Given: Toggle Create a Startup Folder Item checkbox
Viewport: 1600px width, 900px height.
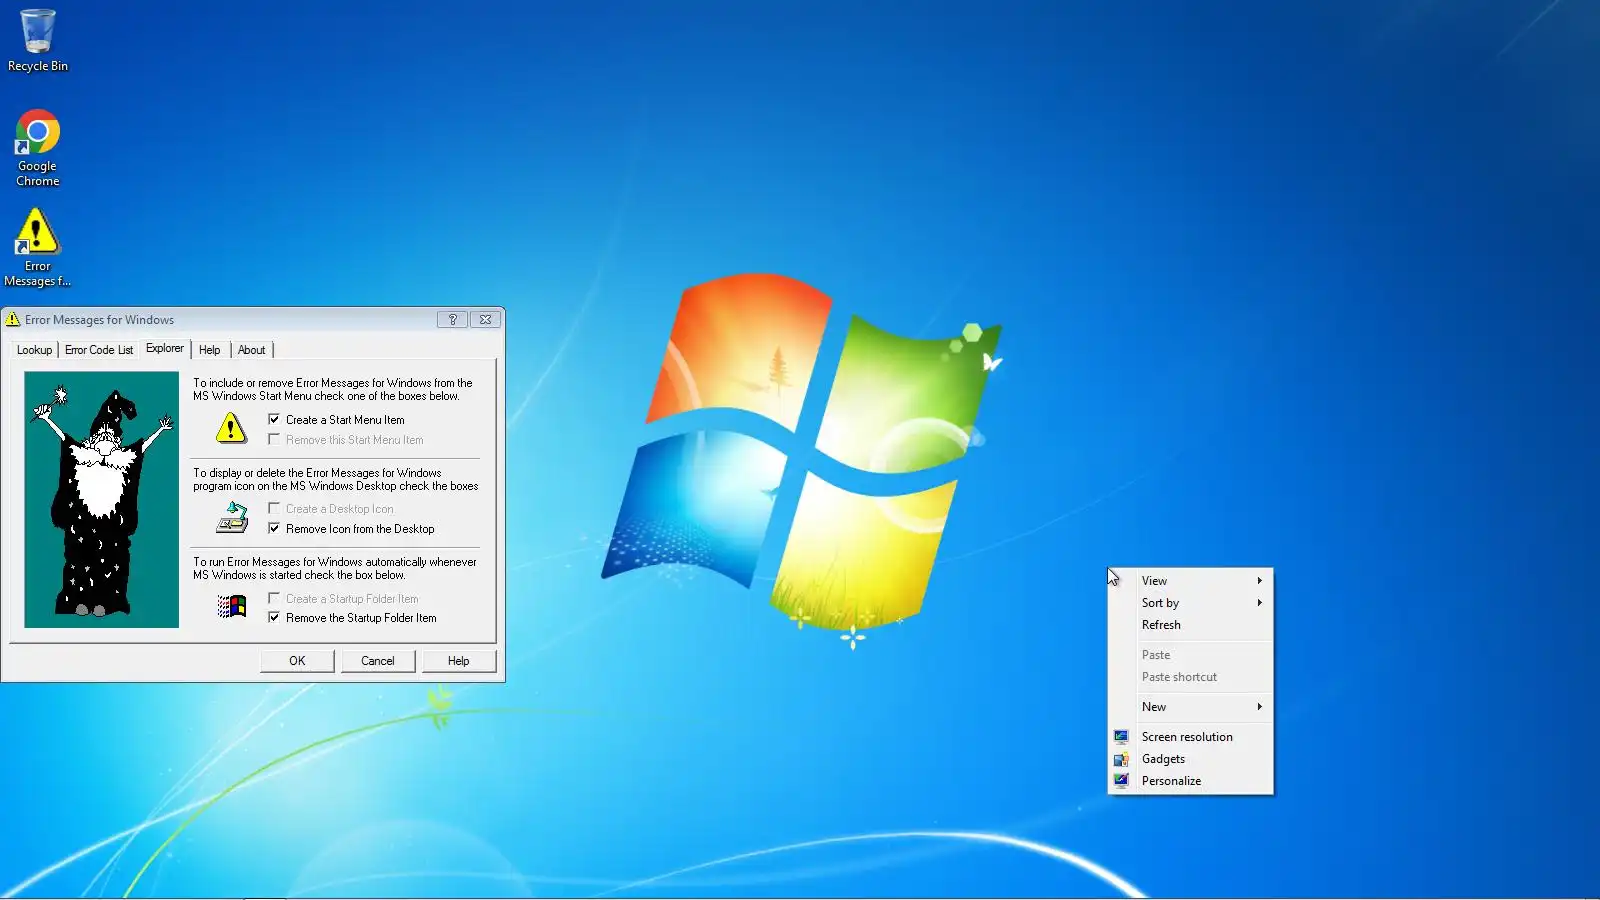Looking at the screenshot, I should [274, 599].
